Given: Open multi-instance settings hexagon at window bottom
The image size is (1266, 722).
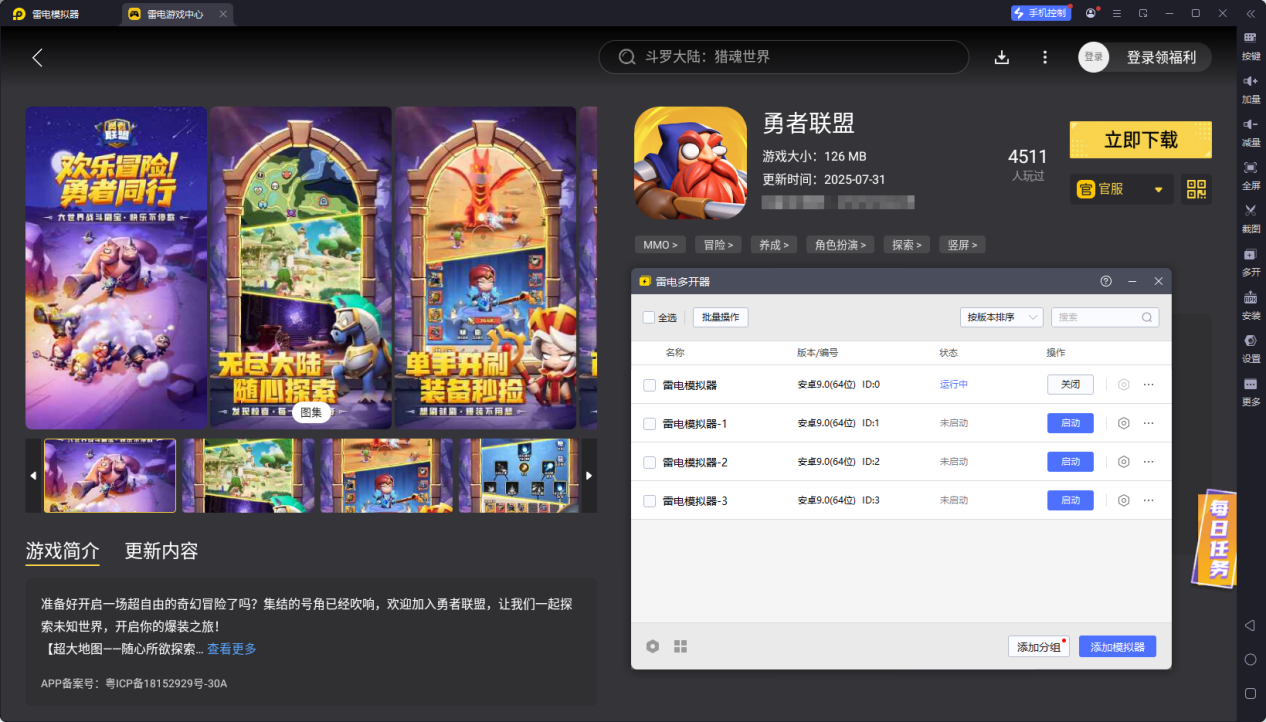Looking at the screenshot, I should pyautogui.click(x=653, y=646).
